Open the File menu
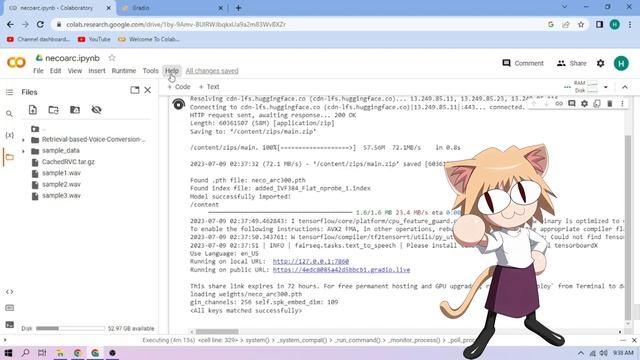640x360 pixels. pyautogui.click(x=38, y=71)
